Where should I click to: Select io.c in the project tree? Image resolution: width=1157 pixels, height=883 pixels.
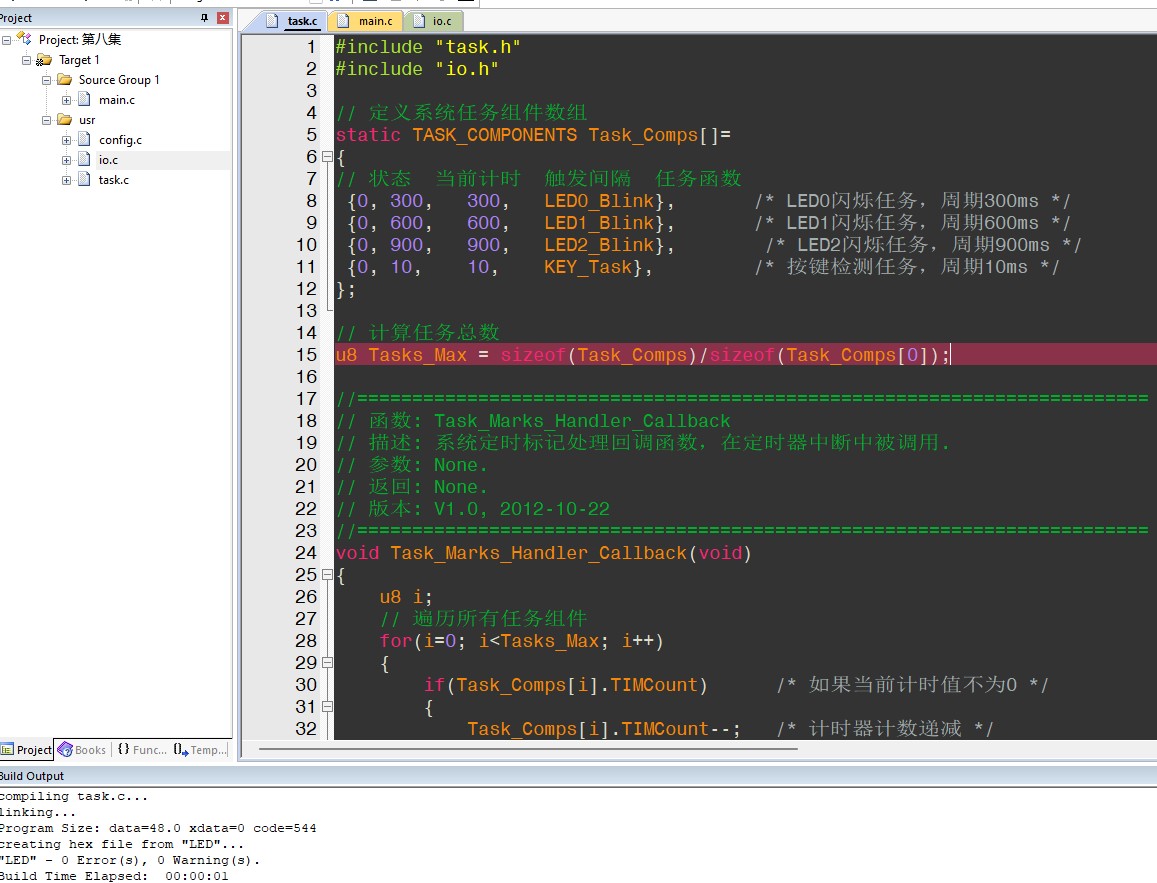[108, 160]
